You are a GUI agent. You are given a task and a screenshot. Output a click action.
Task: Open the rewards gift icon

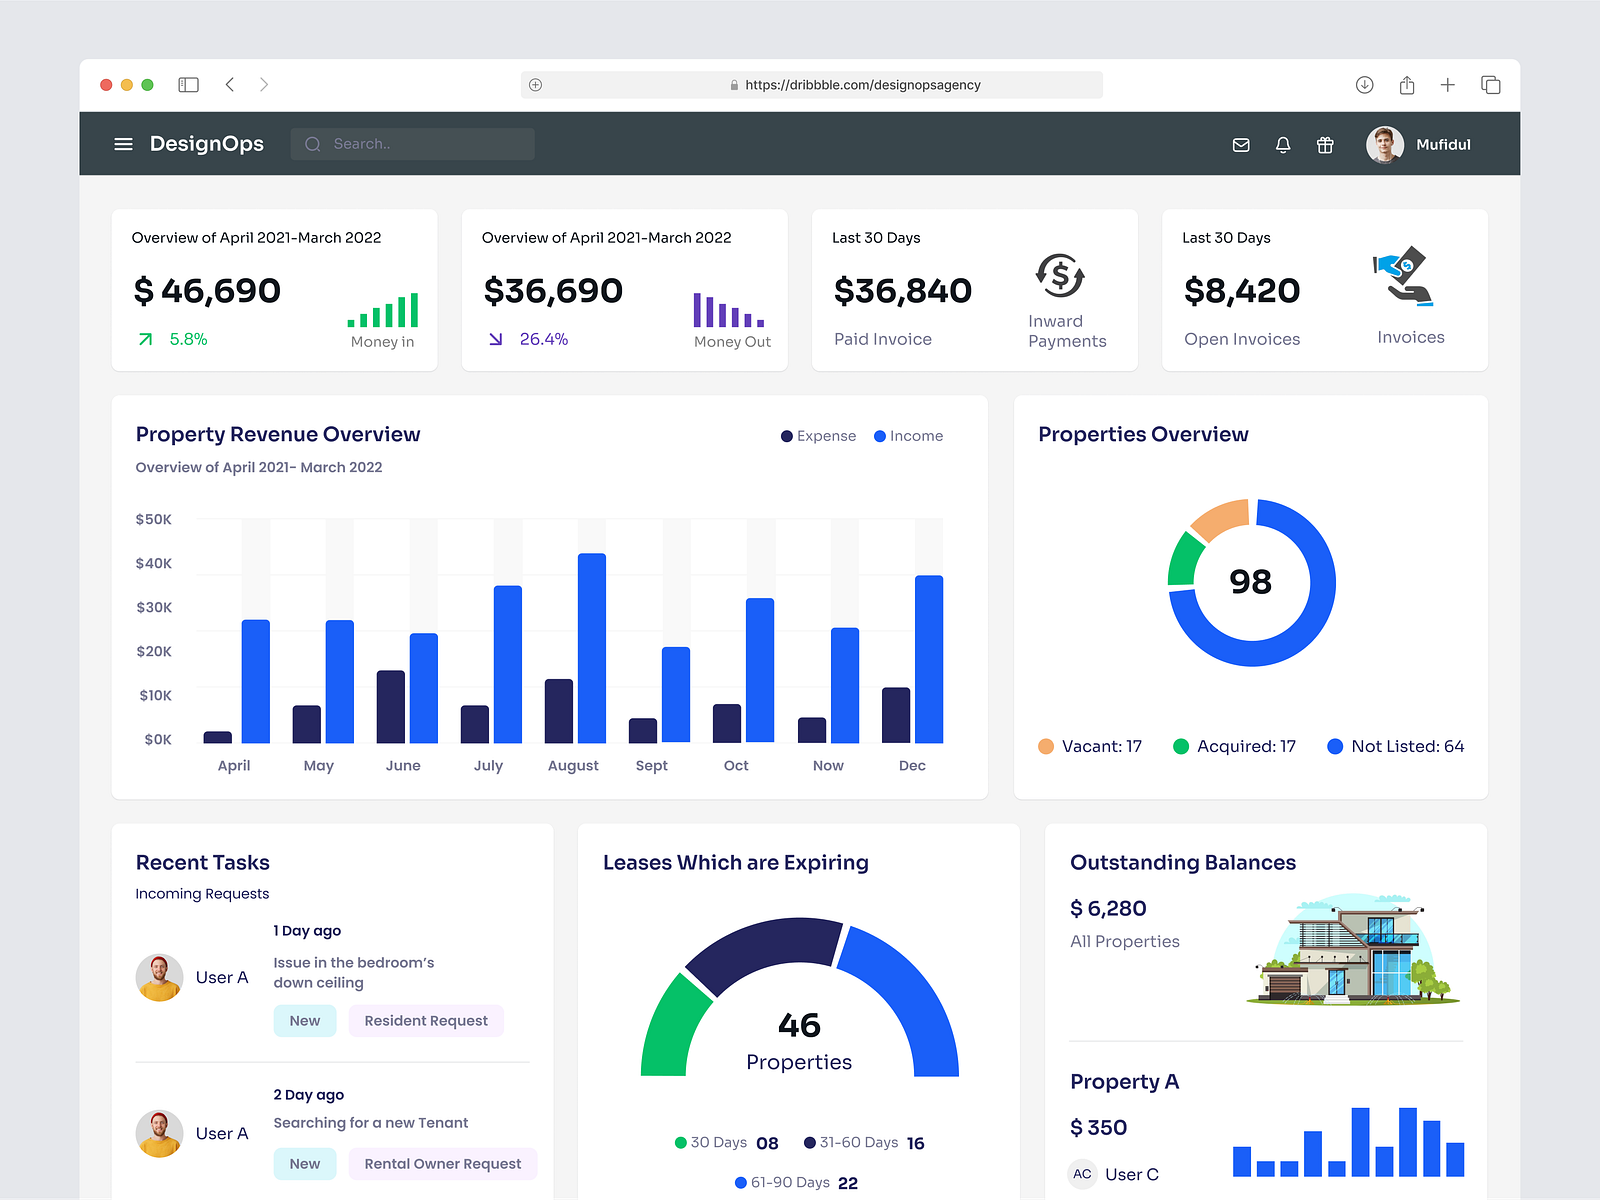click(1325, 144)
